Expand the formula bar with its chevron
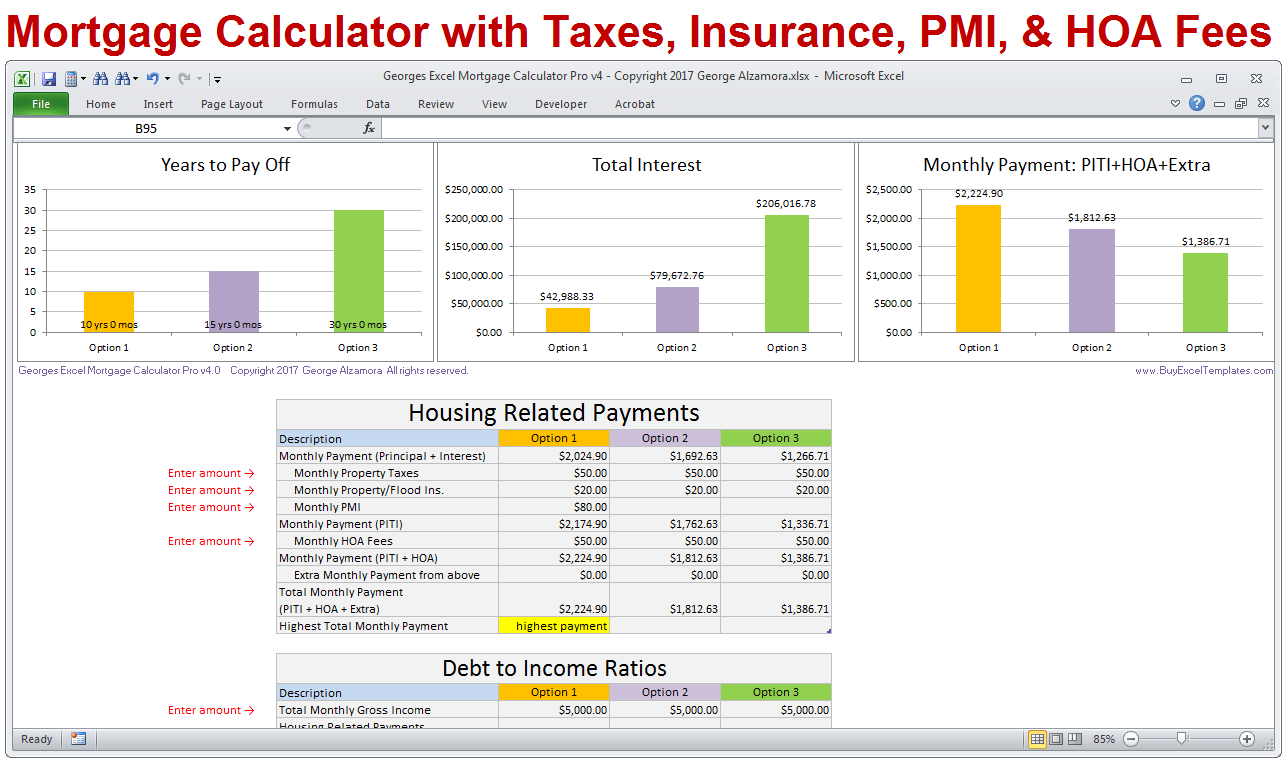 pyautogui.click(x=1266, y=127)
